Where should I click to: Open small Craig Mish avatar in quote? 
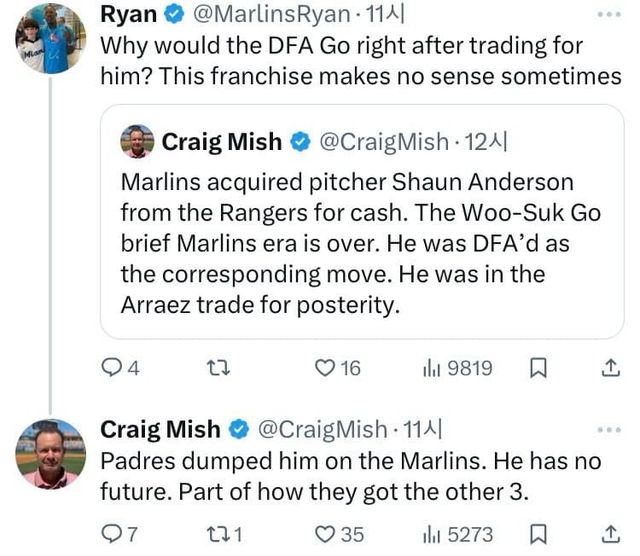[136, 142]
